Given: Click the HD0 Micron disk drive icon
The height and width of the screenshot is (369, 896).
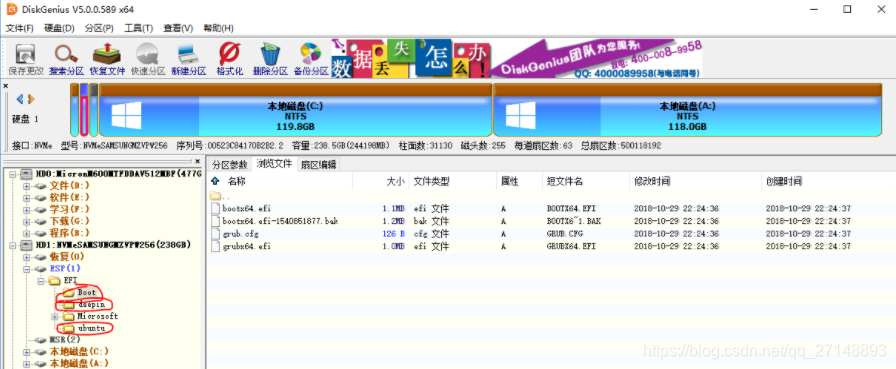Looking at the screenshot, I should point(26,173).
